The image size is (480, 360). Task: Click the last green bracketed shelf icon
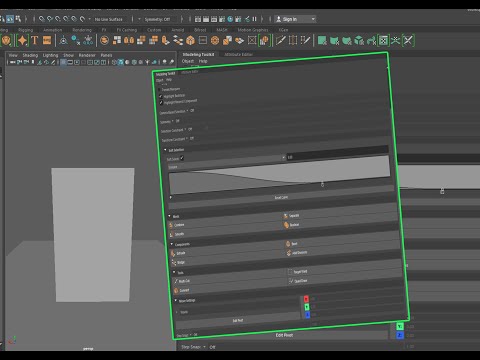coord(408,41)
